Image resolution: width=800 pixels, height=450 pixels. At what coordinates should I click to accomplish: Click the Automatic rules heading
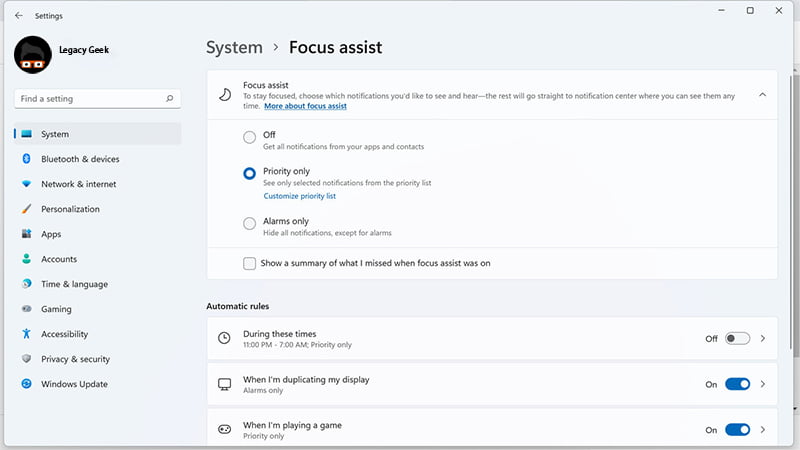238,306
